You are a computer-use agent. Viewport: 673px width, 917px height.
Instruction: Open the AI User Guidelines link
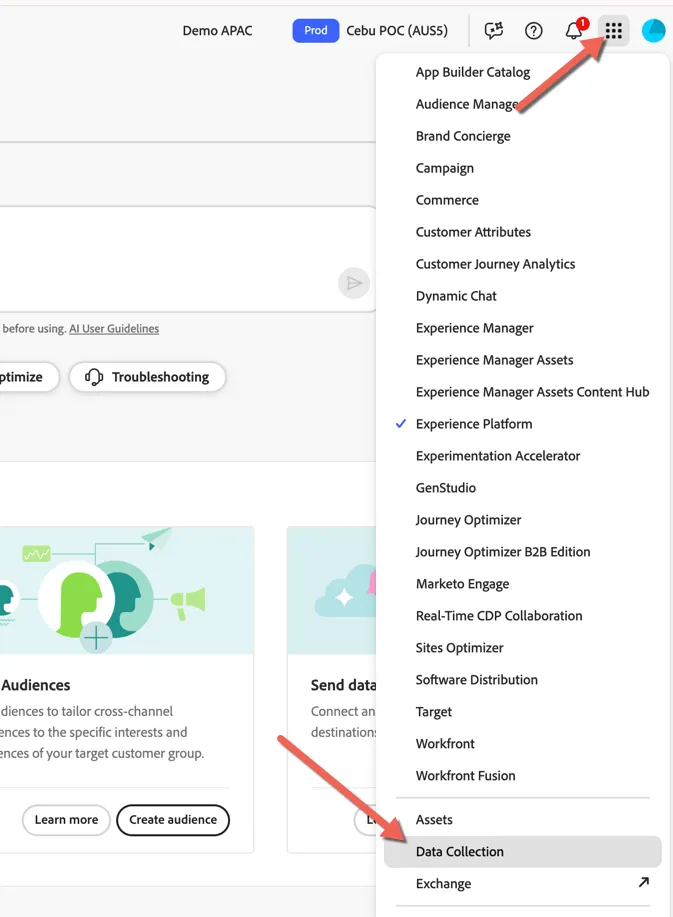pyautogui.click(x=114, y=329)
